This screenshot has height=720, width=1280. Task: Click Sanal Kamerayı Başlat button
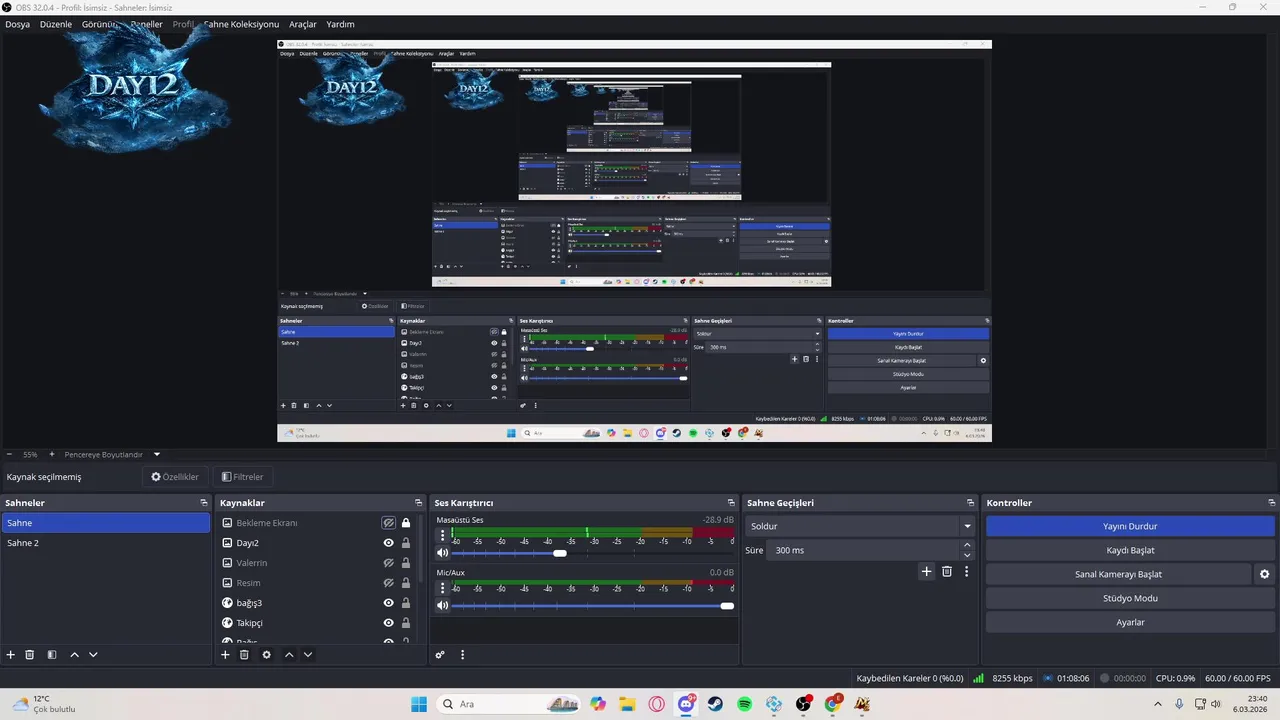(1118, 574)
